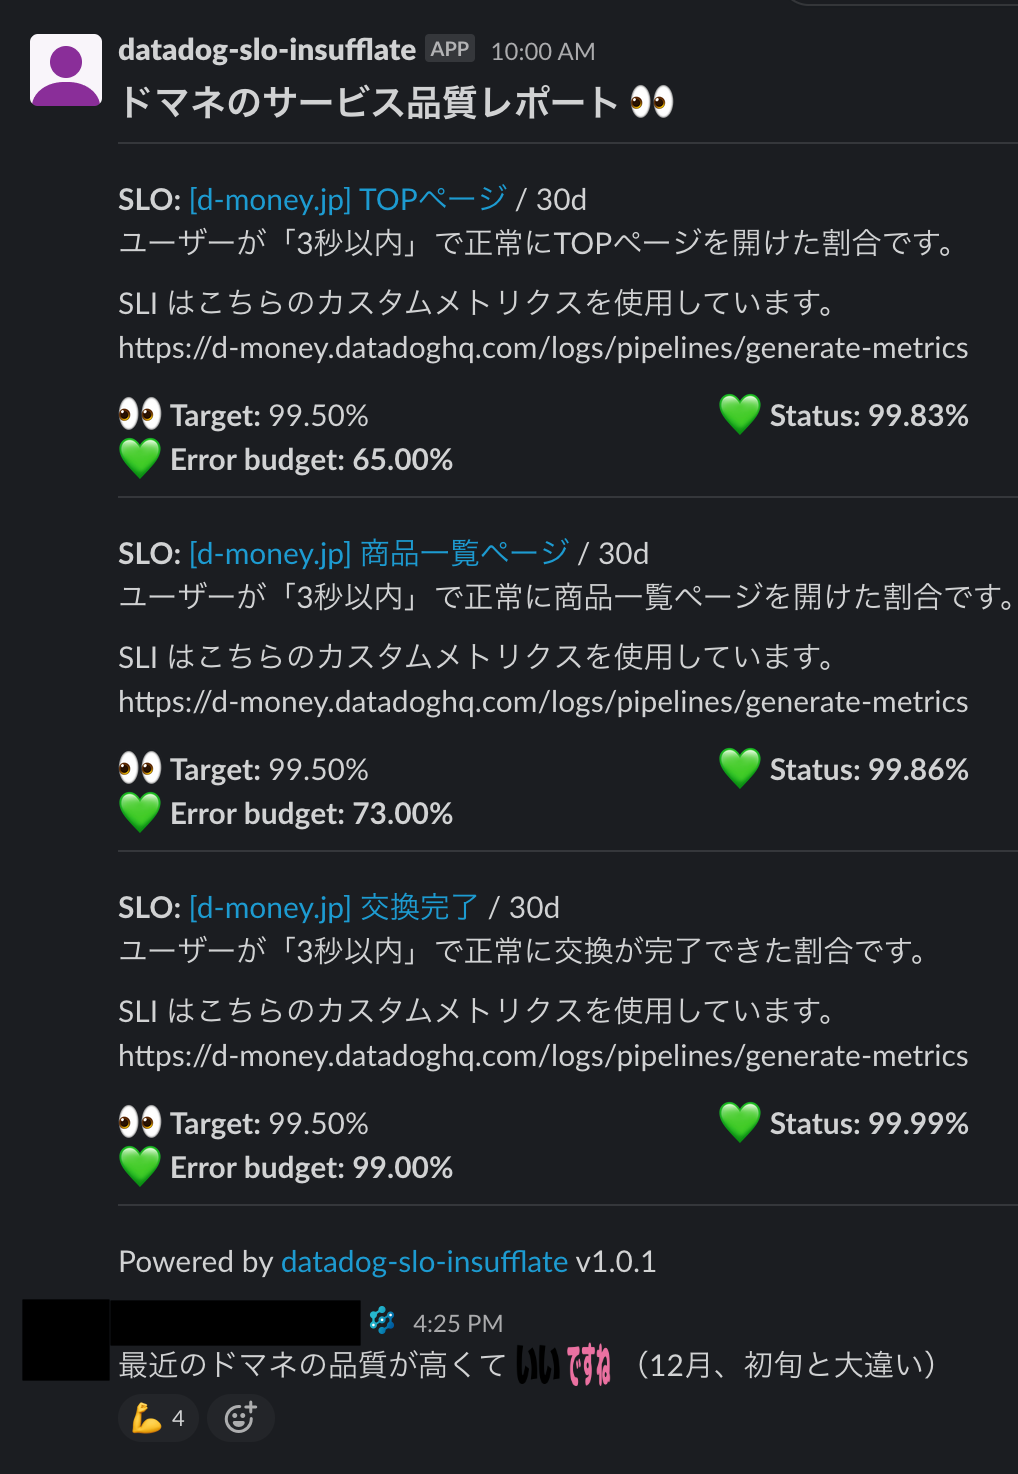
Task: Click the eyes emoji beside the third Target: 99.50%
Action: click(x=140, y=1122)
